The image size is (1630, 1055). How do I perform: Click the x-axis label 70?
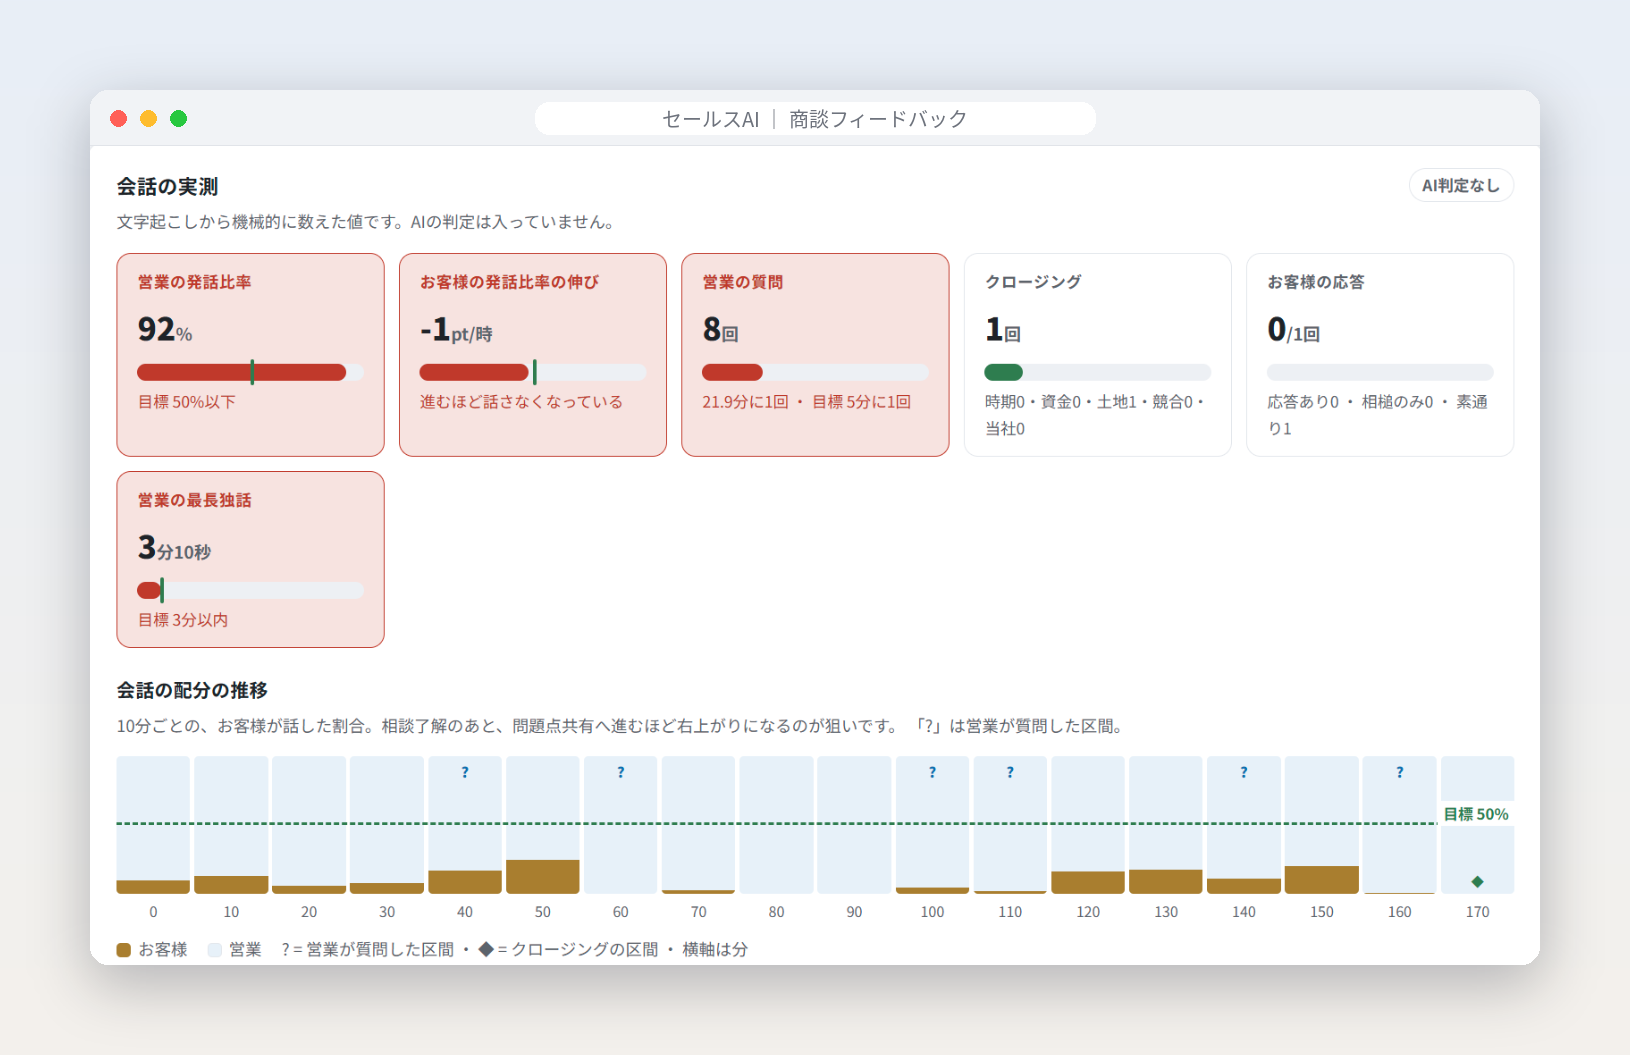[x=699, y=912]
